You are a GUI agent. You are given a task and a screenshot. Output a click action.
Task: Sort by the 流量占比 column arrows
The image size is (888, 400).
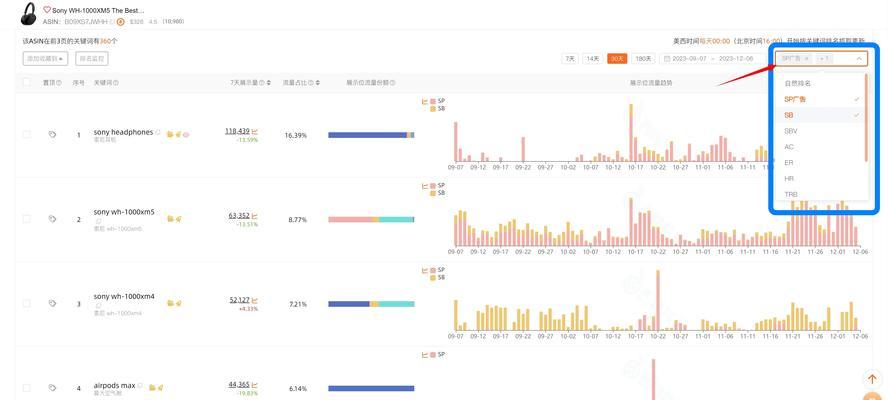coord(318,83)
